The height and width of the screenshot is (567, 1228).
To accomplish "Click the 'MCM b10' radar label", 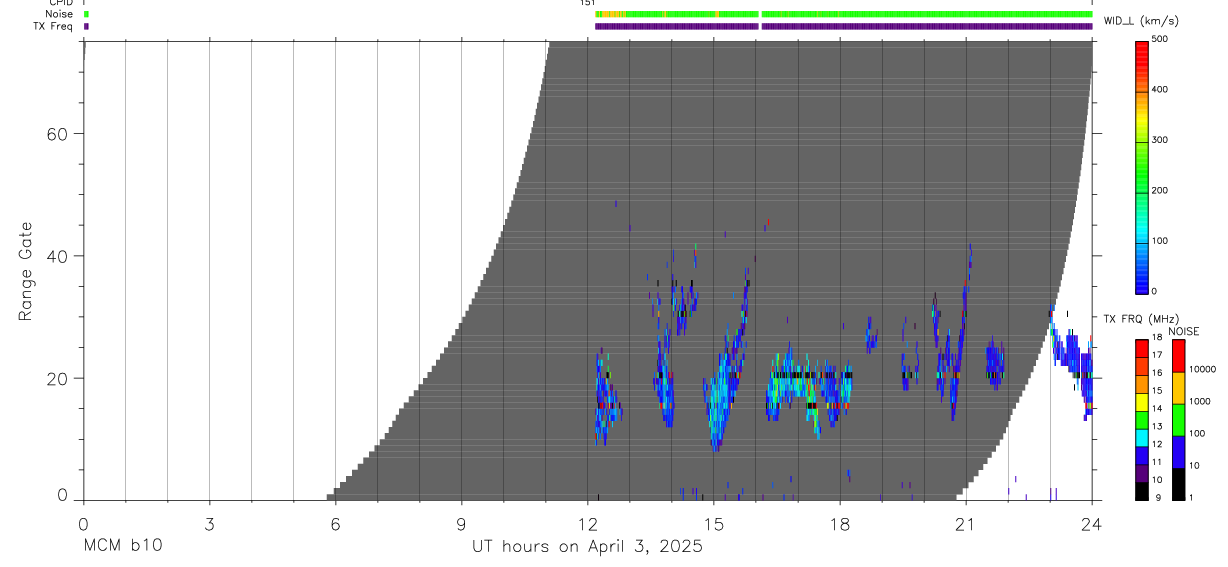I will pos(123,547).
